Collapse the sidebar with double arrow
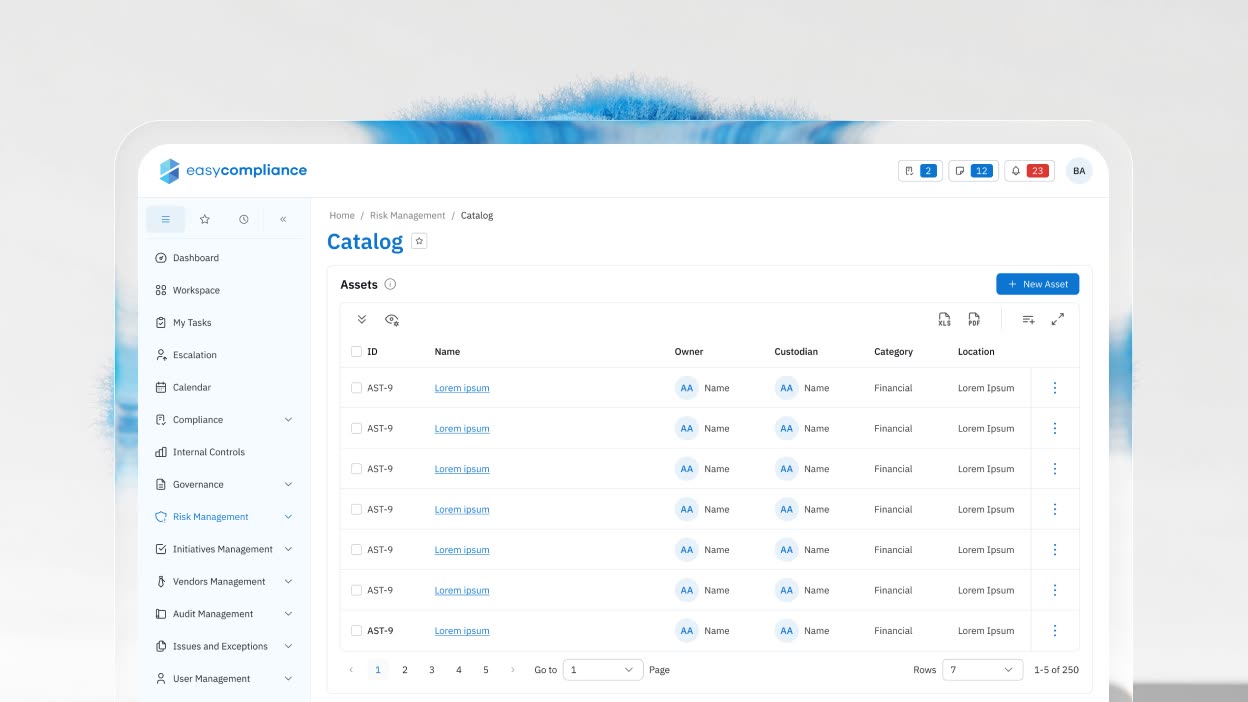The image size is (1248, 702). (x=283, y=219)
